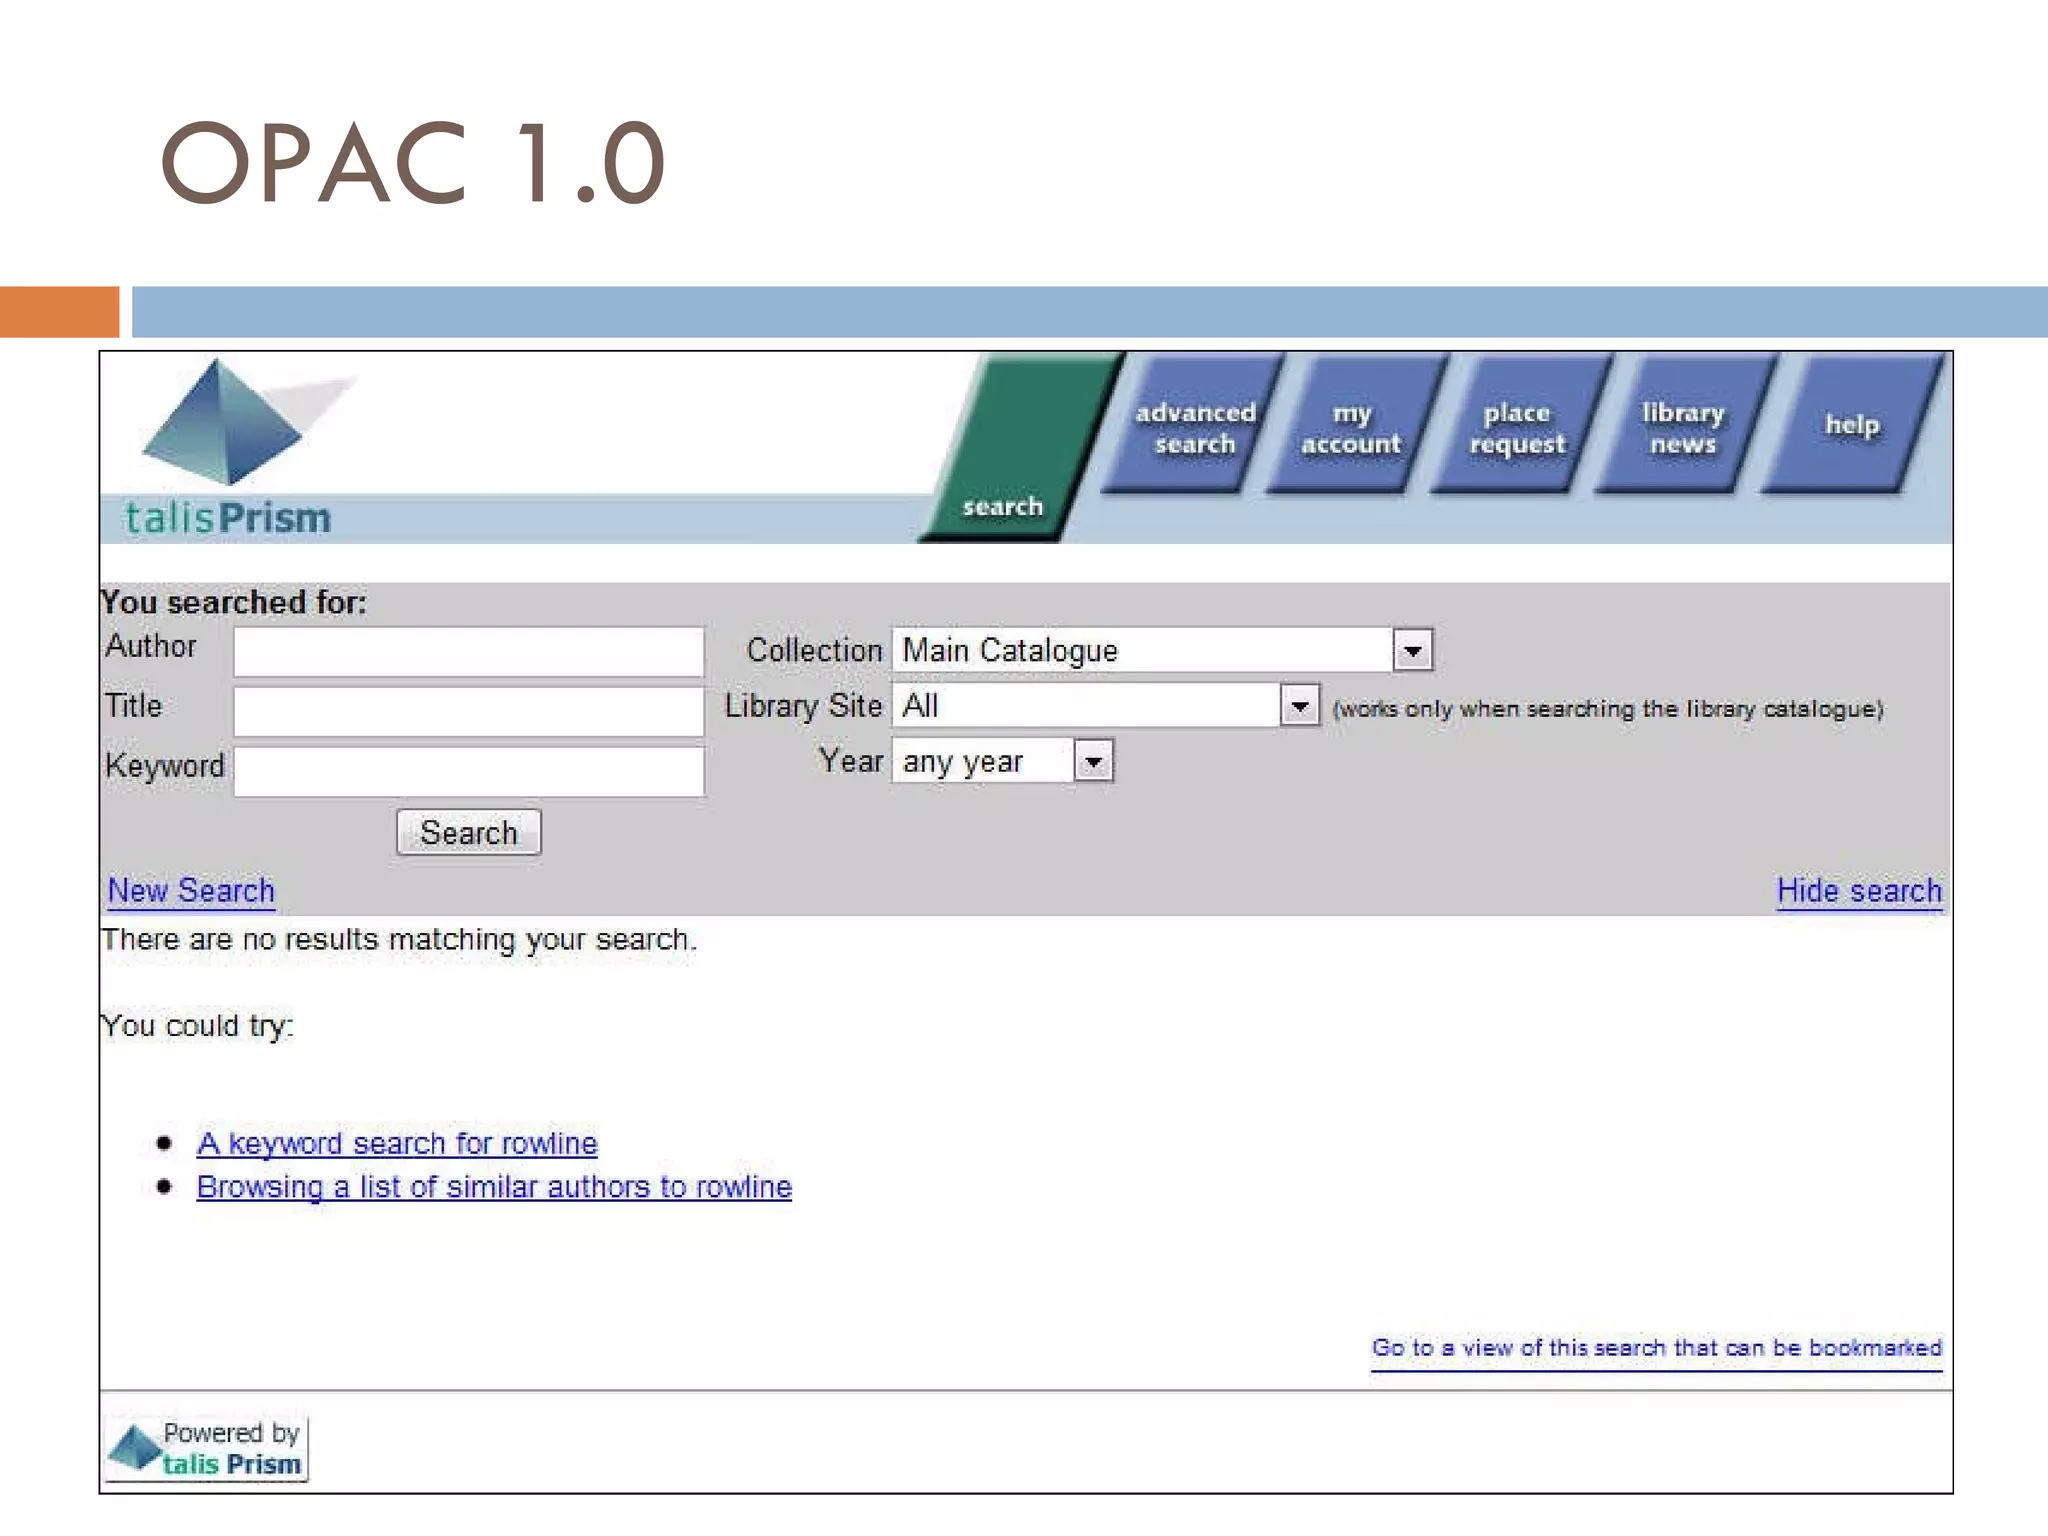The height and width of the screenshot is (1536, 2048).
Task: Click the Hide search link
Action: [1859, 890]
